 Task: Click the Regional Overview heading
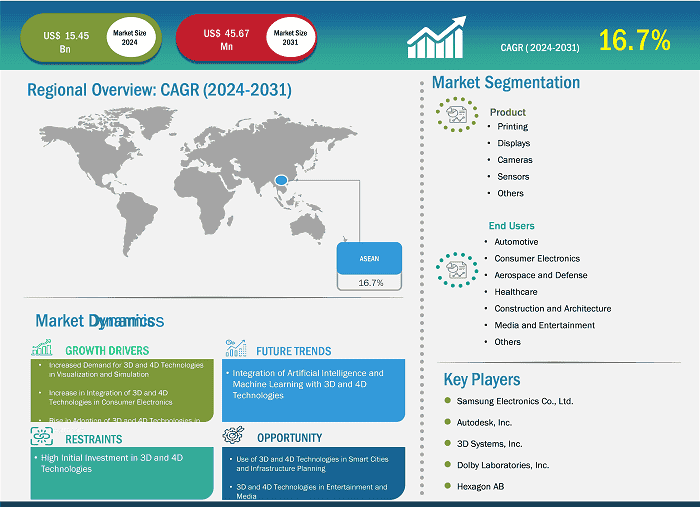click(x=159, y=90)
